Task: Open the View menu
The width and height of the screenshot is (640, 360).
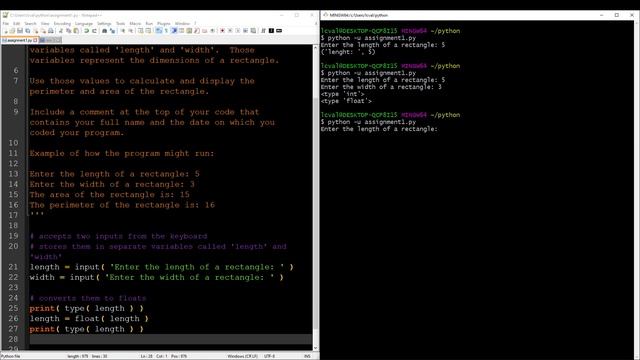Action: click(45, 24)
